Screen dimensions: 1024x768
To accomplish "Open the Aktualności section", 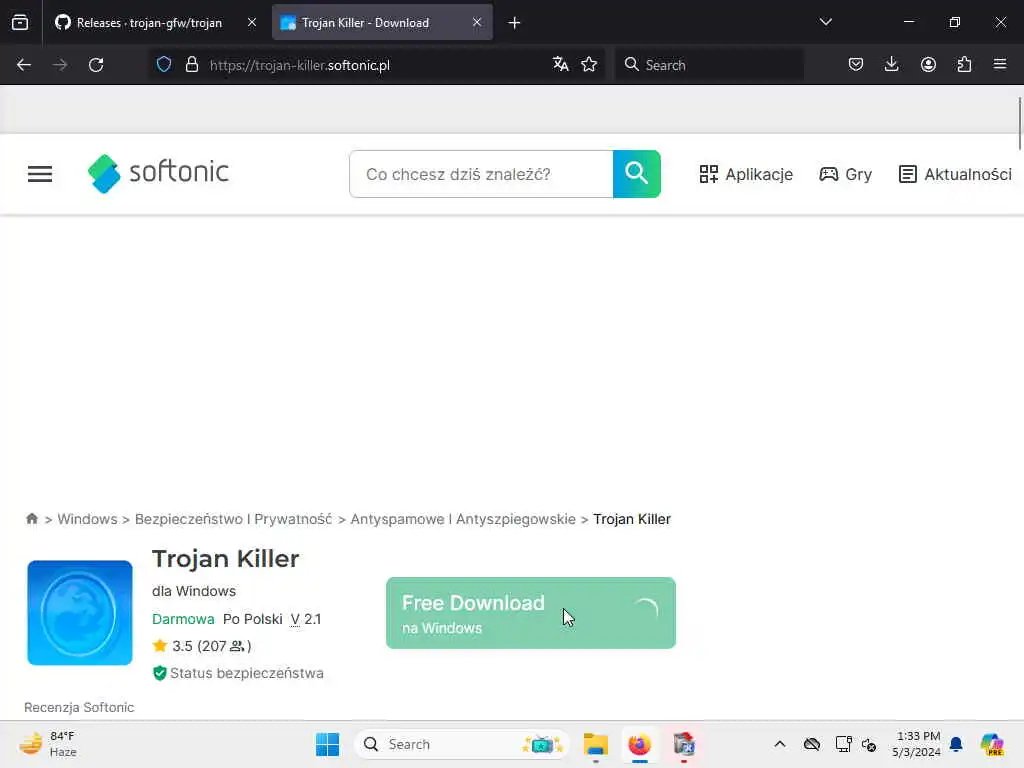I will pos(955,174).
